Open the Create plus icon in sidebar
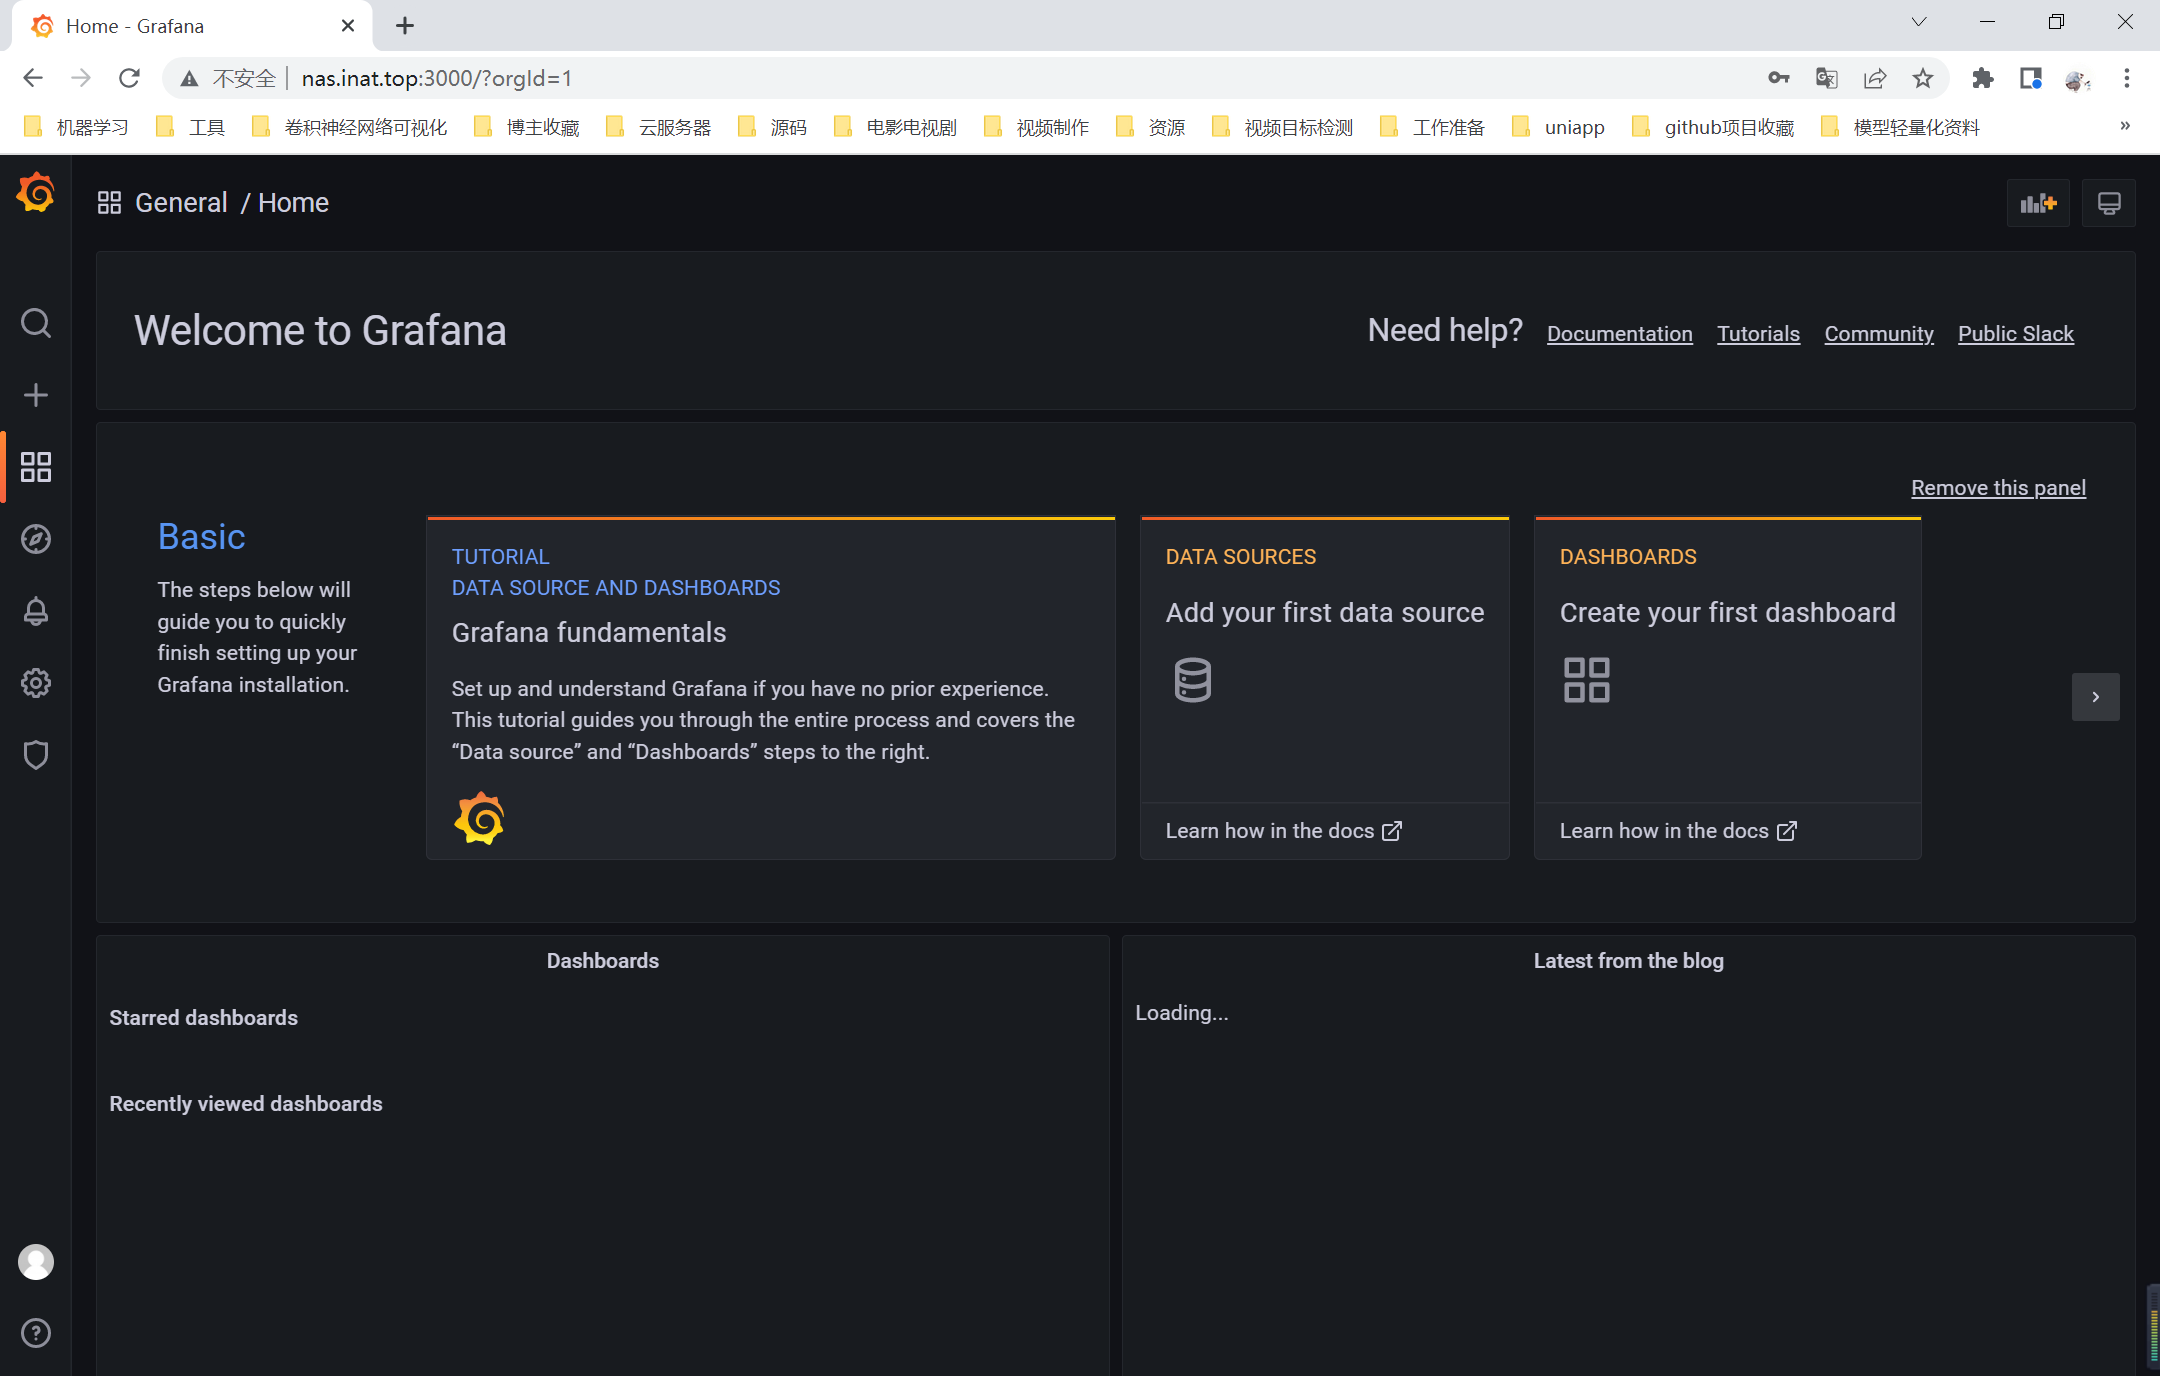This screenshot has height=1376, width=2160. click(x=36, y=395)
